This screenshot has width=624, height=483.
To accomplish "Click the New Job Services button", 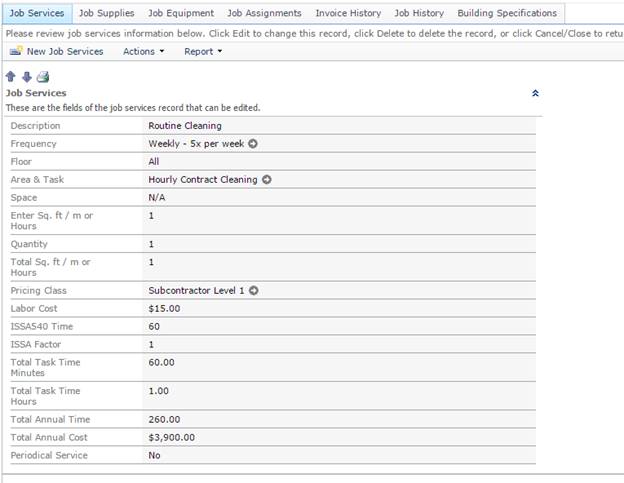I will tap(64, 51).
